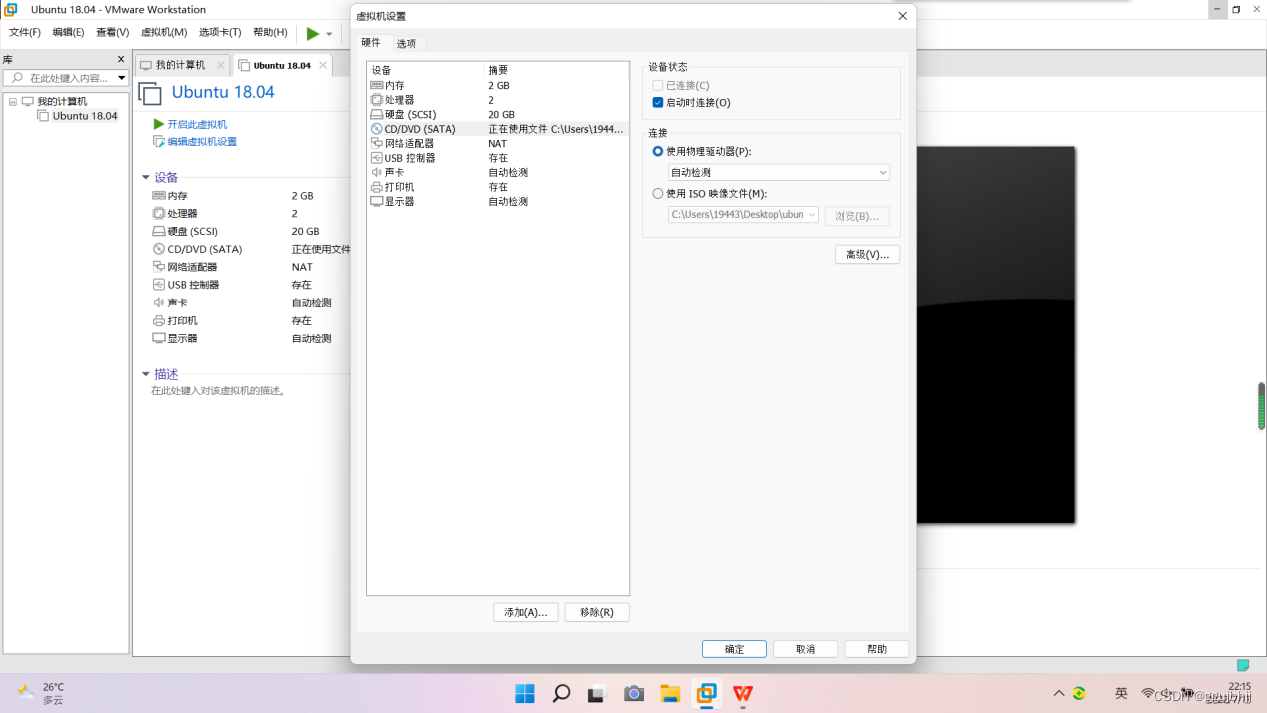Viewport: 1267px width, 713px height.
Task: Click the 确定 button
Action: pyautogui.click(x=734, y=649)
